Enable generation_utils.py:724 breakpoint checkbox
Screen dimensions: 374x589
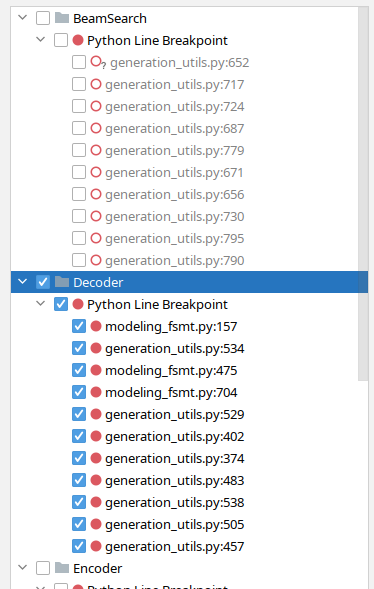pos(79,106)
